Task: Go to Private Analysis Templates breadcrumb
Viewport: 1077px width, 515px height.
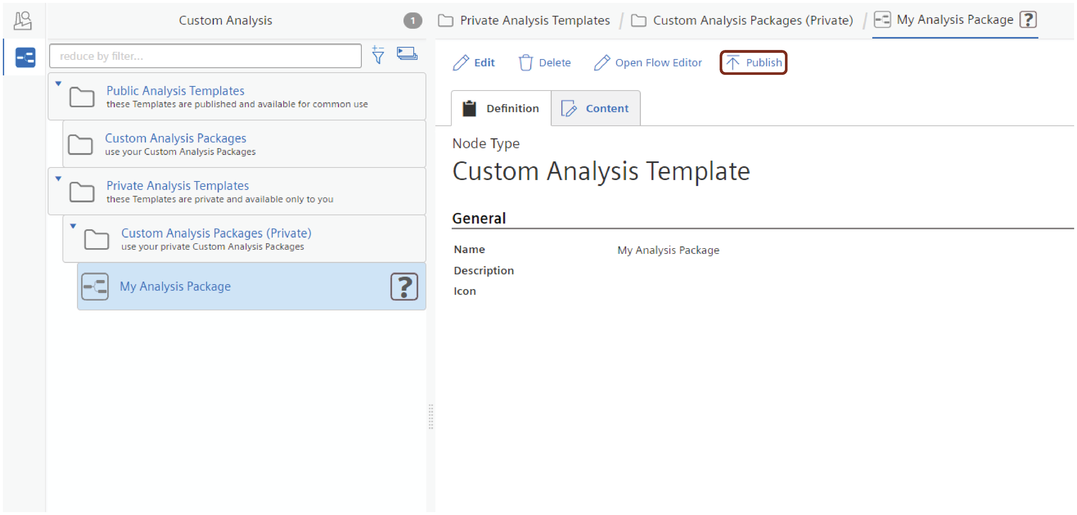Action: [x=524, y=21]
